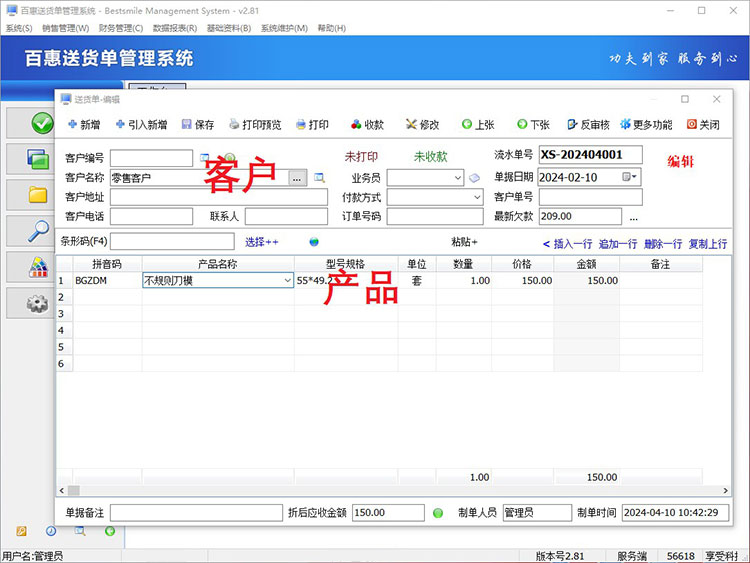
Task: Click the globe icon near 选择++
Action: pyautogui.click(x=314, y=242)
